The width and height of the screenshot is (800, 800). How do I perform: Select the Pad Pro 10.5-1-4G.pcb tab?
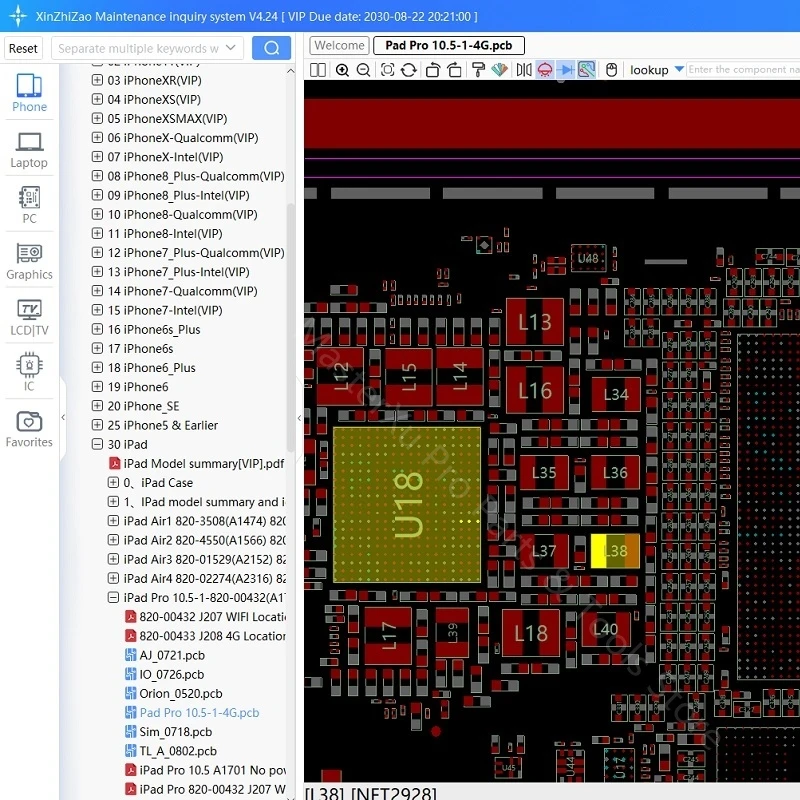click(x=448, y=45)
